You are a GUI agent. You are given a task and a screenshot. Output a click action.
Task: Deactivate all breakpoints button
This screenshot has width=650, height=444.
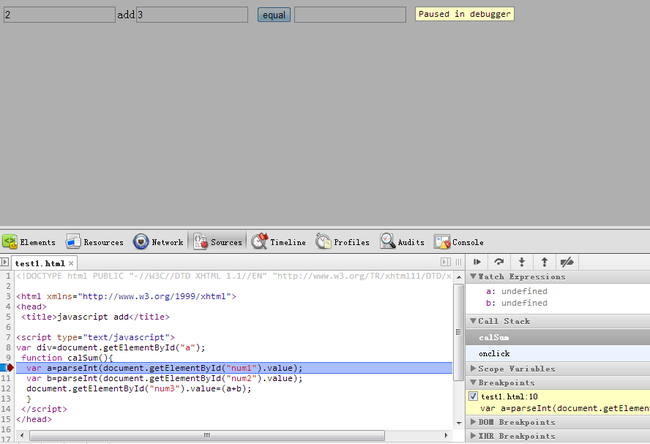[567, 262]
